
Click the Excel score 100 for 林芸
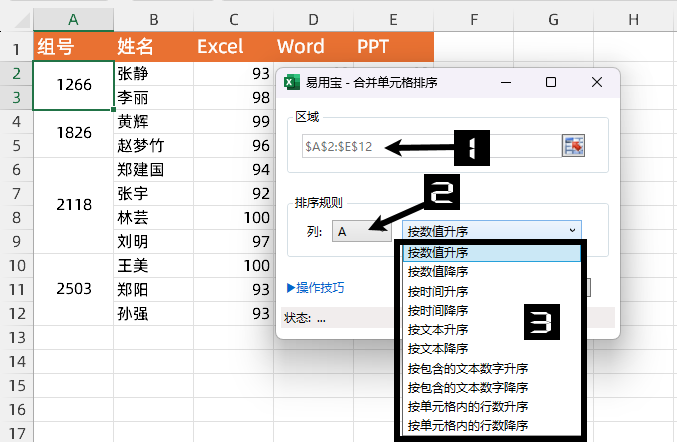coord(234,218)
